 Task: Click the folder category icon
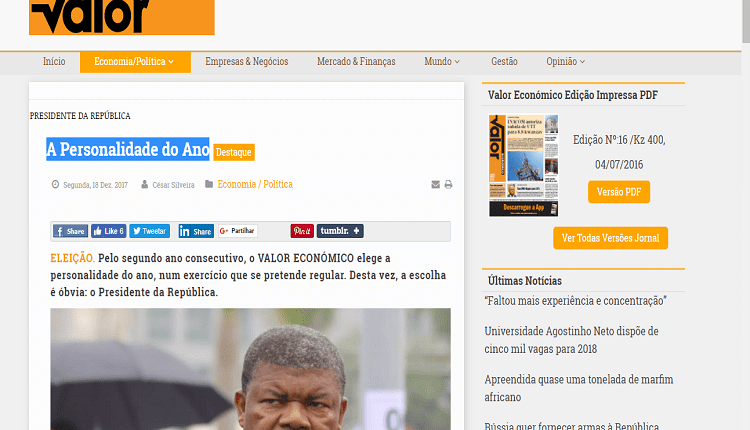tap(209, 184)
